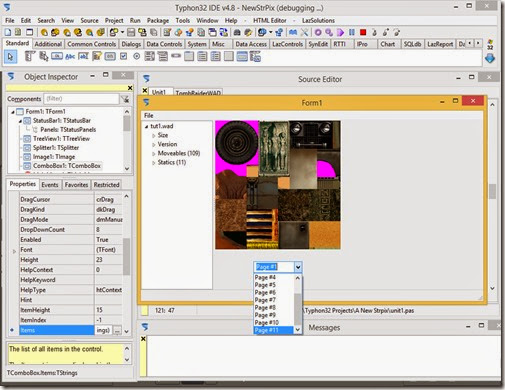Viewport: 505px width, 390px height.
Task: Open the Run menu
Action: click(135, 20)
